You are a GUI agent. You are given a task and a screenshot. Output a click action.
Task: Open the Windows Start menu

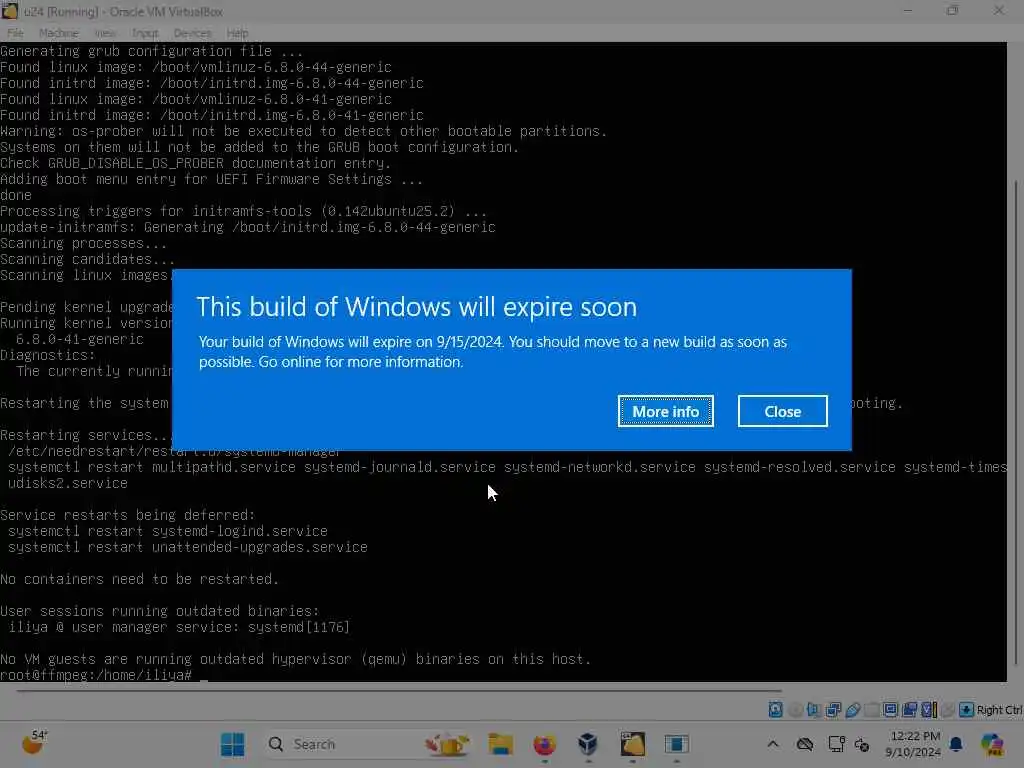232,744
